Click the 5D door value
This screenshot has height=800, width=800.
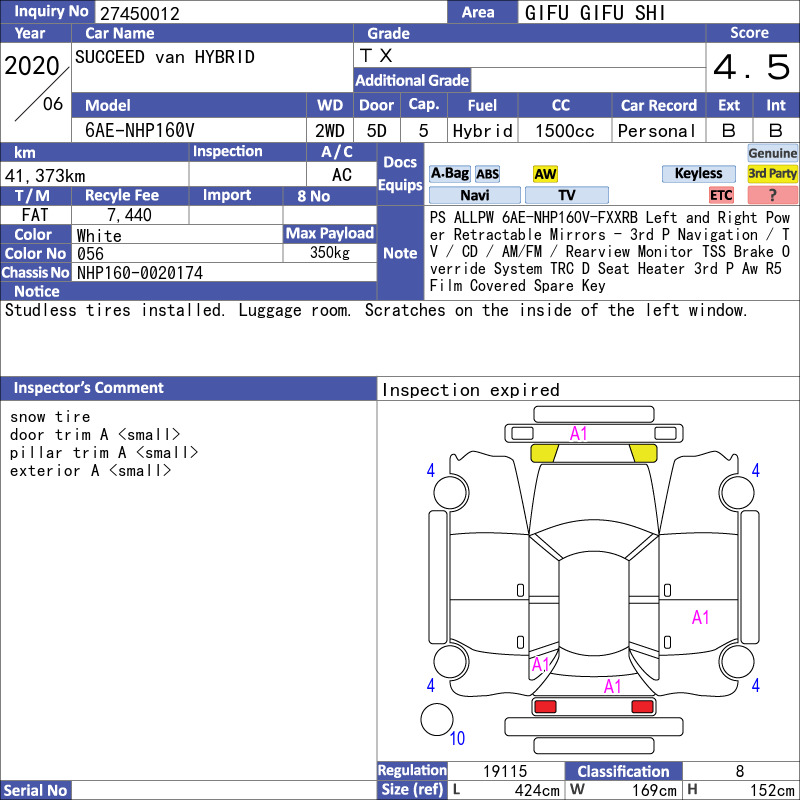coord(377,131)
